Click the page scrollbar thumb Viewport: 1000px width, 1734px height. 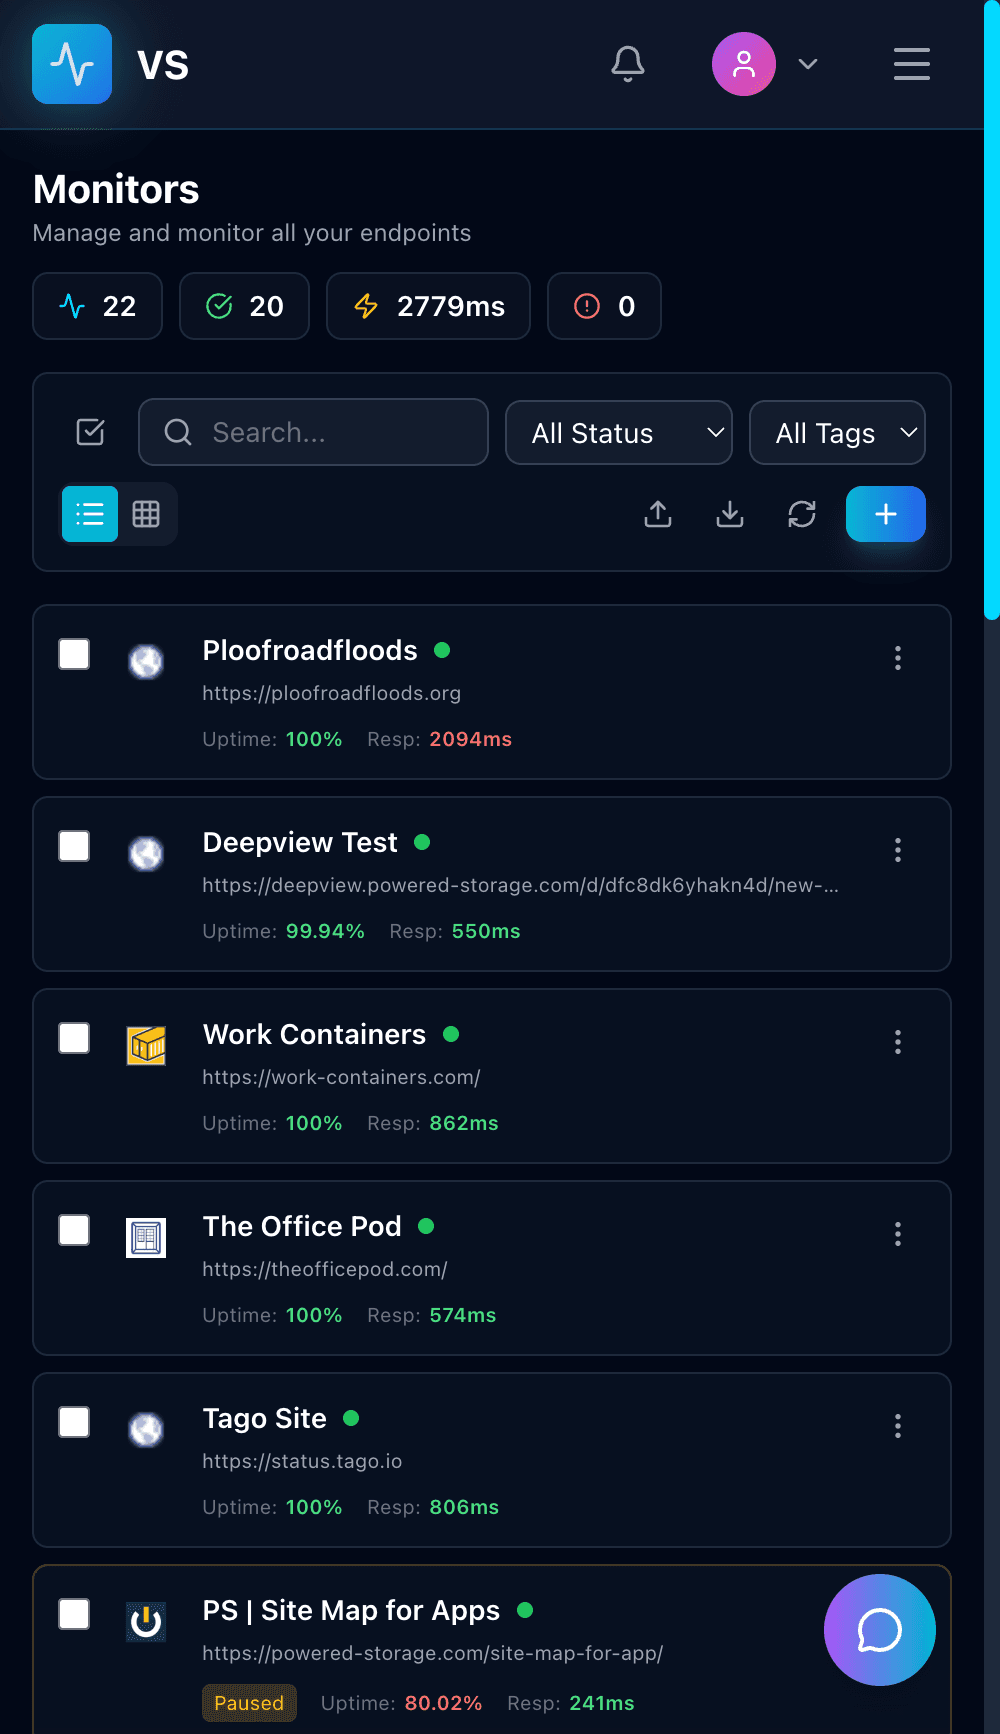coord(992,310)
